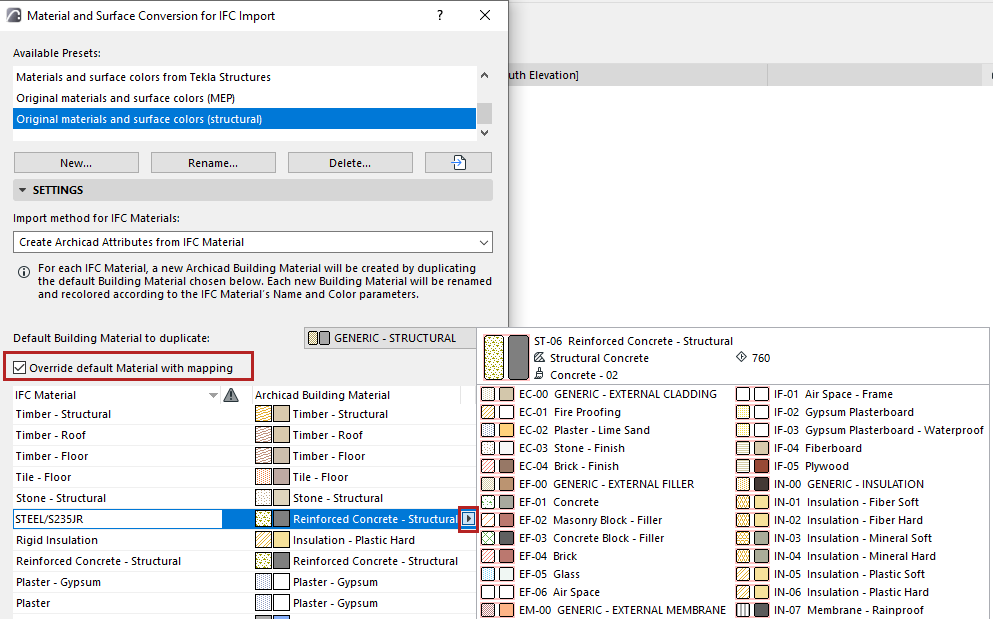
Task: Click the Rename... button
Action: 213,163
